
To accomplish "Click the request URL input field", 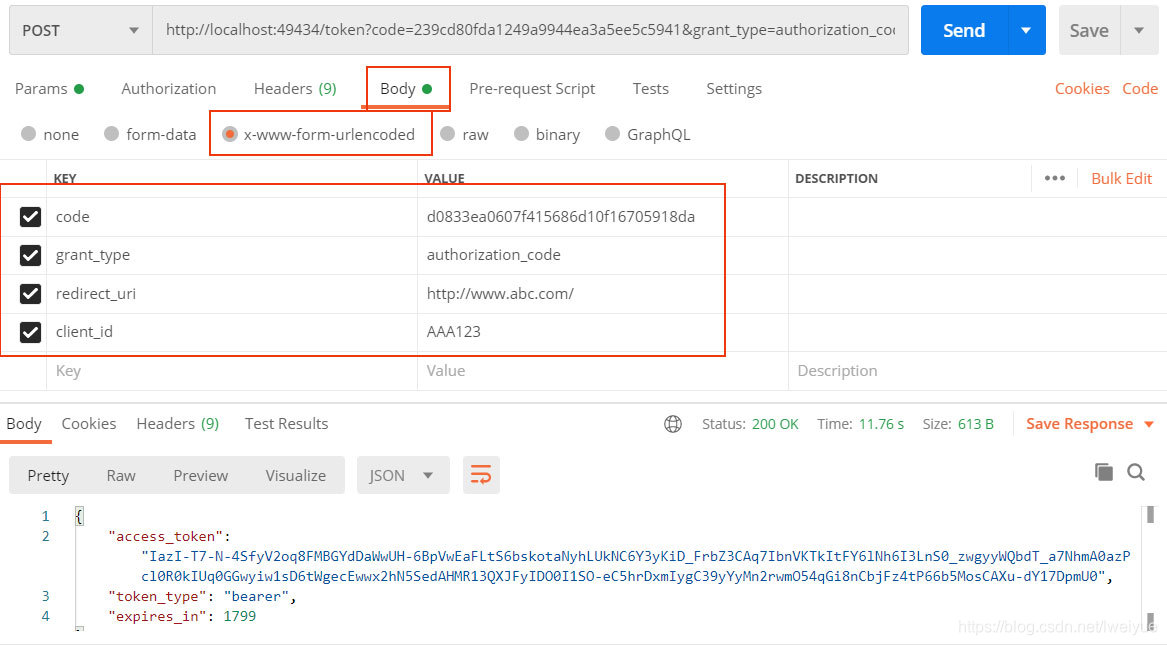I will click(x=530, y=31).
